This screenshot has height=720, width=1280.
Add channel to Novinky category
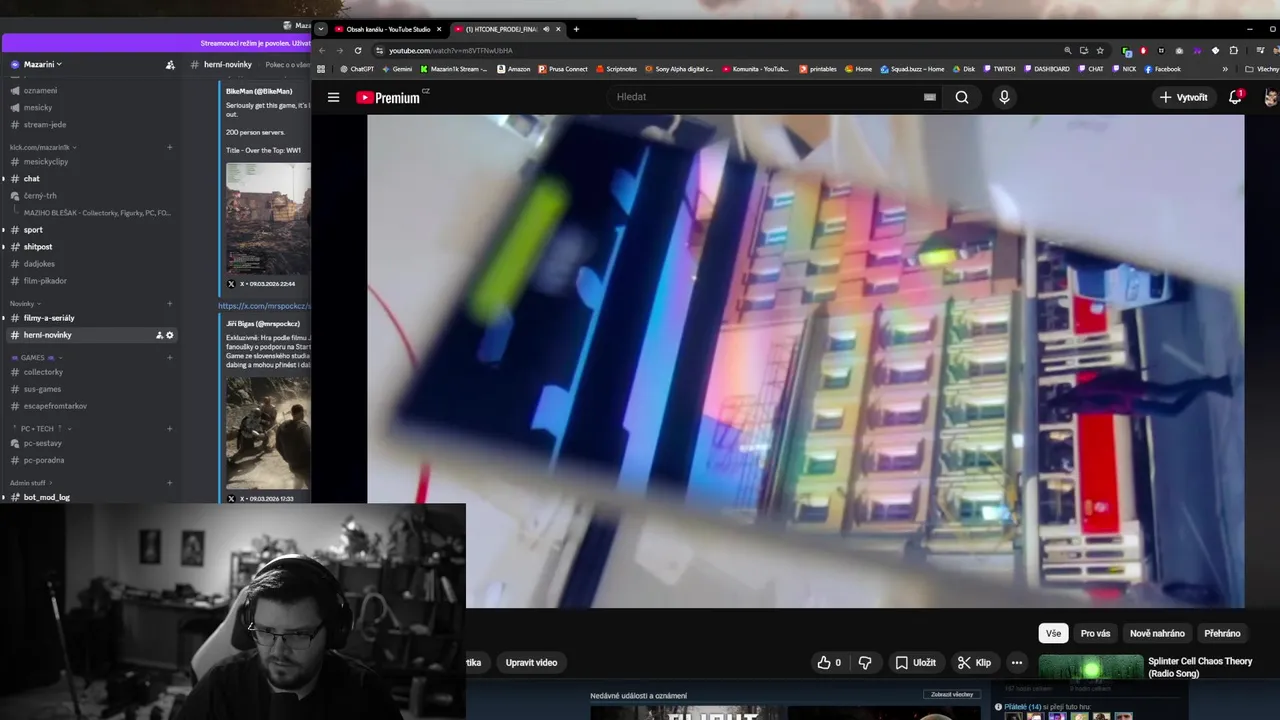coord(170,303)
